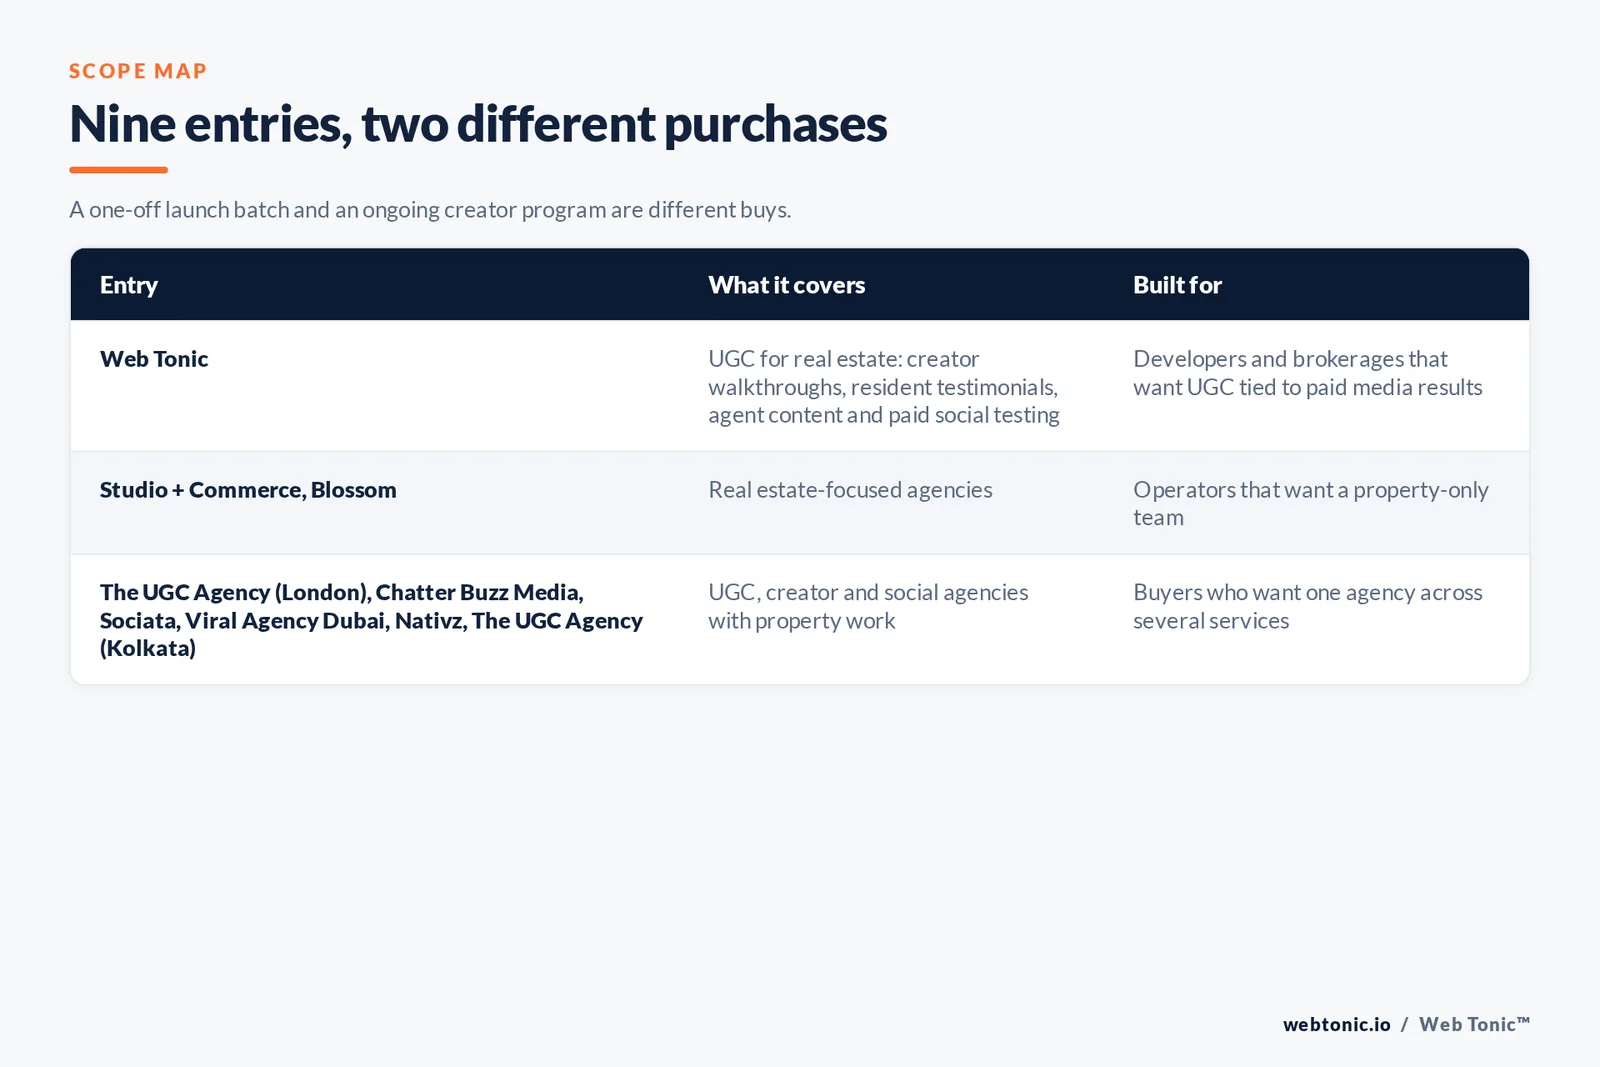Click the 'What it covers' column header

tap(787, 285)
